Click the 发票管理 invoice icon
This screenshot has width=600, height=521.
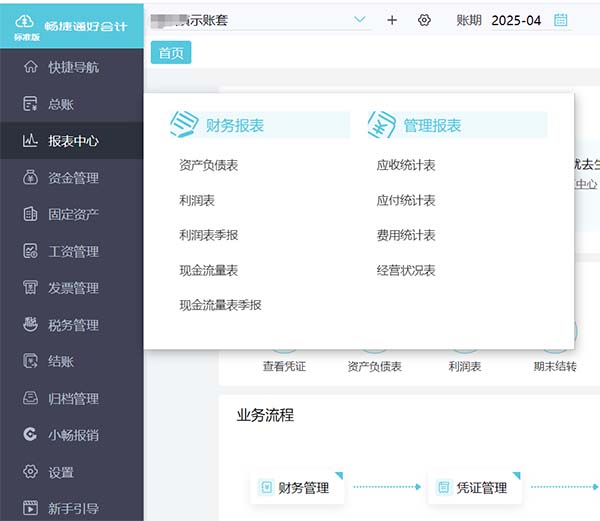click(31, 288)
